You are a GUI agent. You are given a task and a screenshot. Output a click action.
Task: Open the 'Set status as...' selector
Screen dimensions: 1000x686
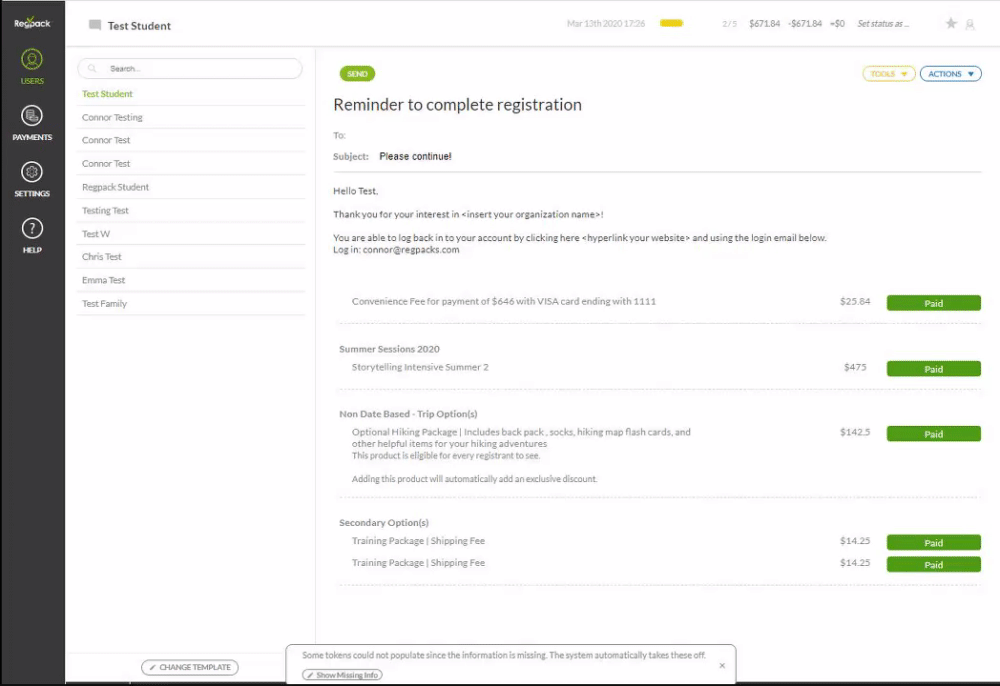tap(883, 24)
